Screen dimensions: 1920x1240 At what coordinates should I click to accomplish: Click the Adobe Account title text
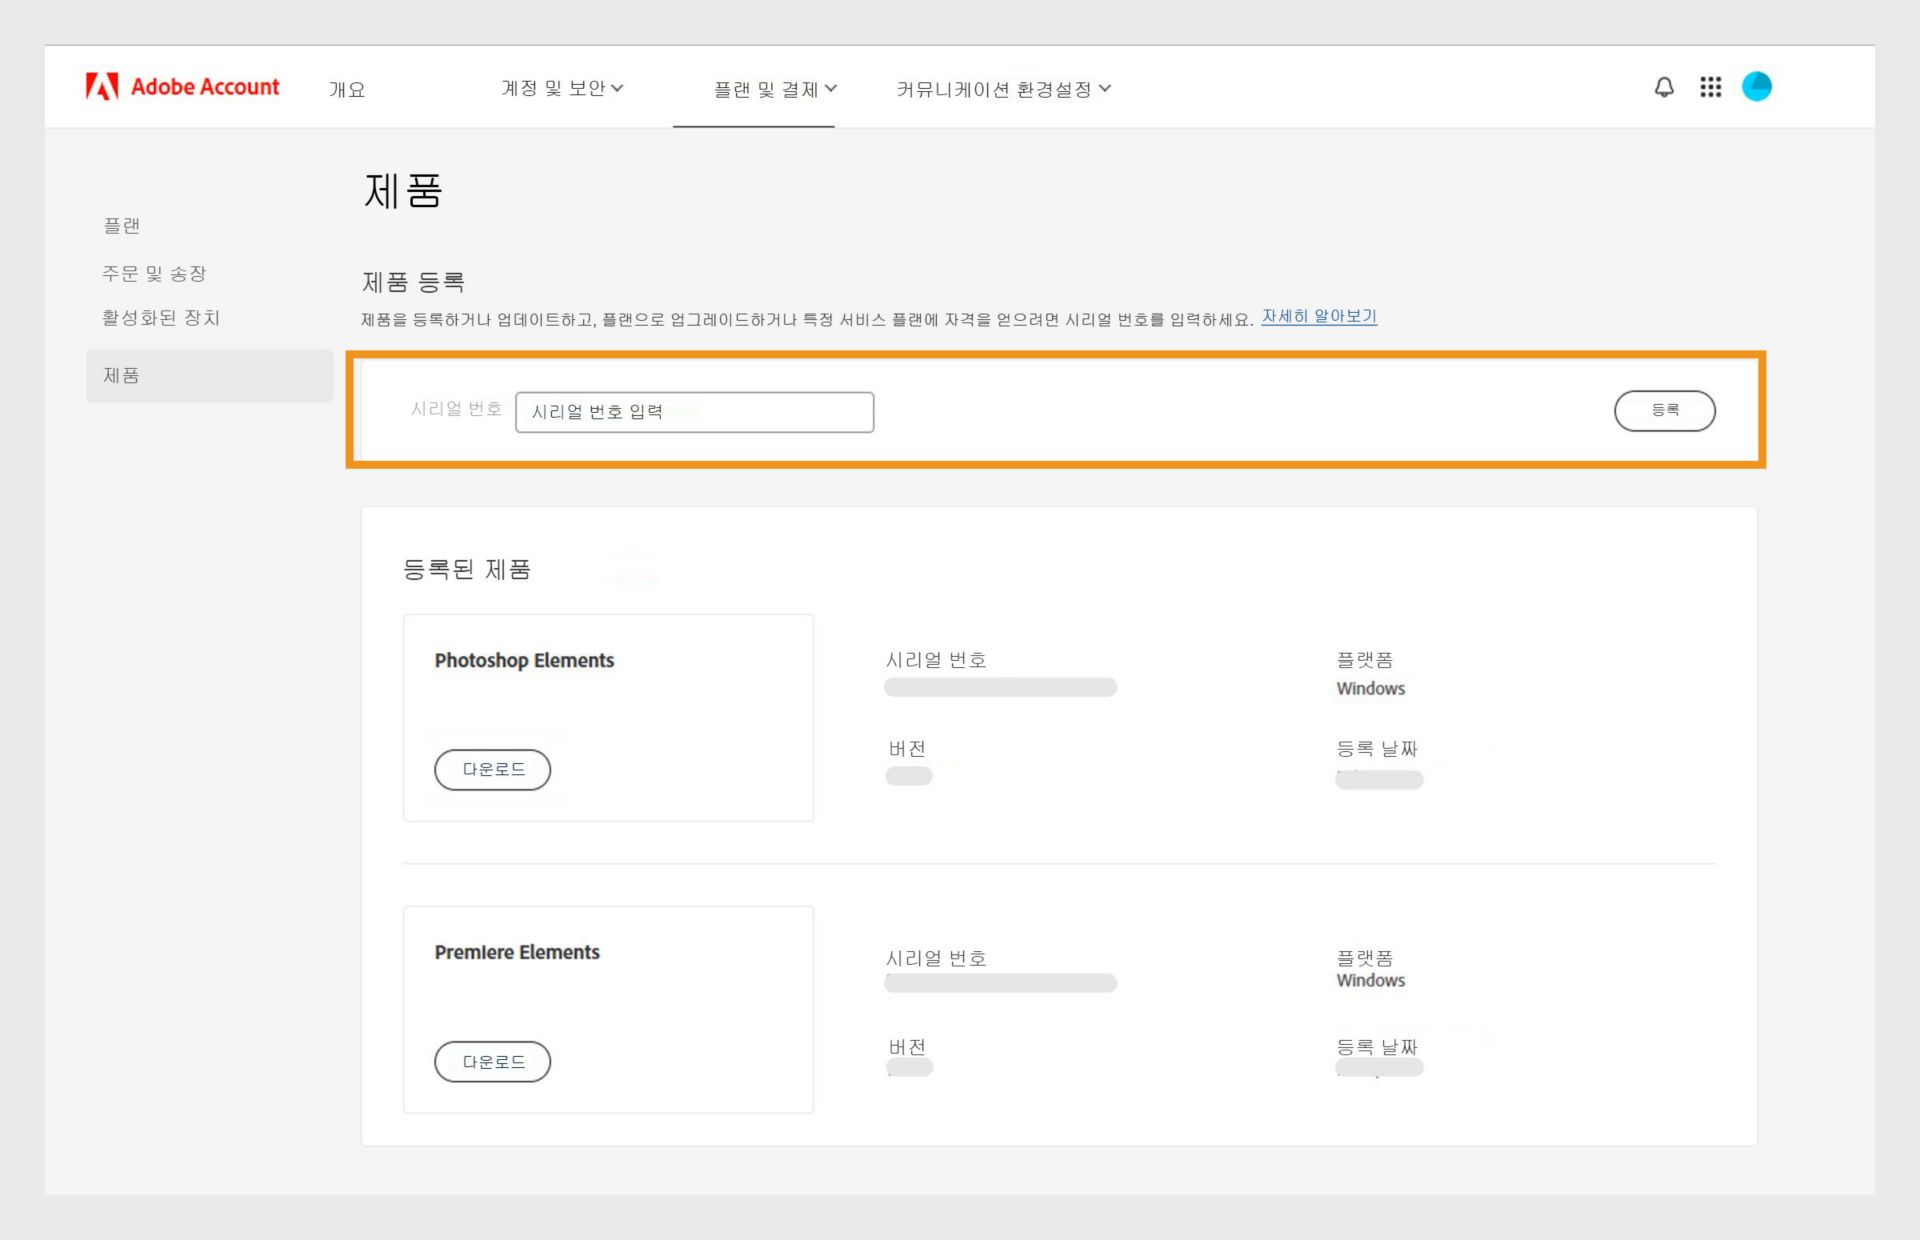pos(205,87)
